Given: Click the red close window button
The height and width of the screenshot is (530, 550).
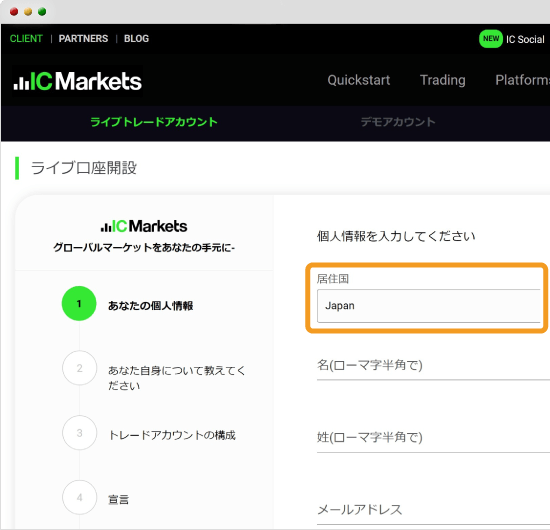Looking at the screenshot, I should tap(14, 12).
